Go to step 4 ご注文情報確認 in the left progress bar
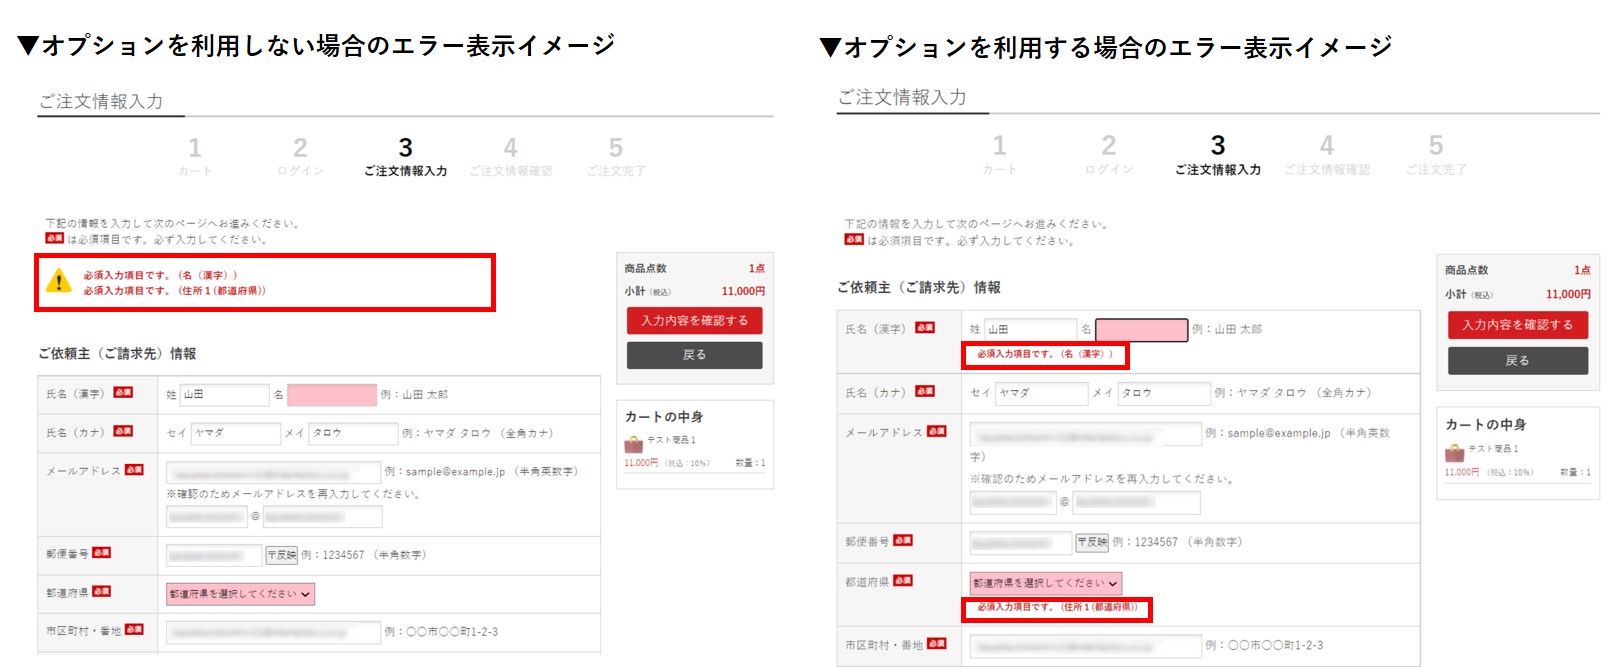1614x667 pixels. [x=510, y=158]
